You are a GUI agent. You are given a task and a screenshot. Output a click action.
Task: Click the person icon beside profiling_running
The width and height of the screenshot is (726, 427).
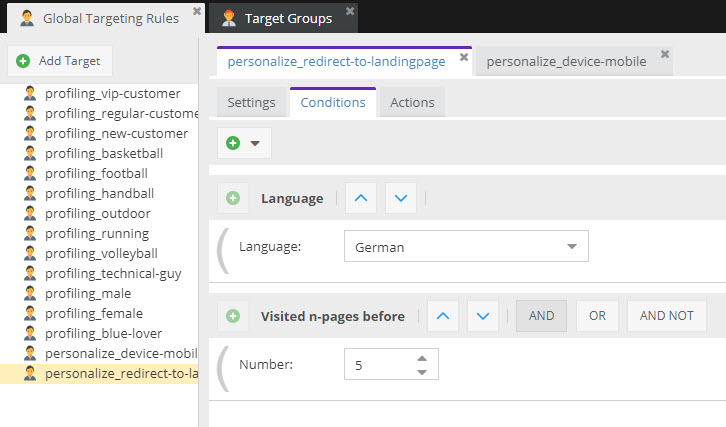(30, 233)
